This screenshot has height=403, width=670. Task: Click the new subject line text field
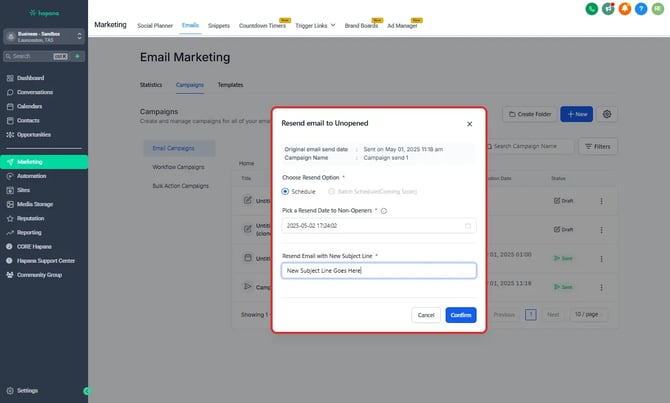378,270
